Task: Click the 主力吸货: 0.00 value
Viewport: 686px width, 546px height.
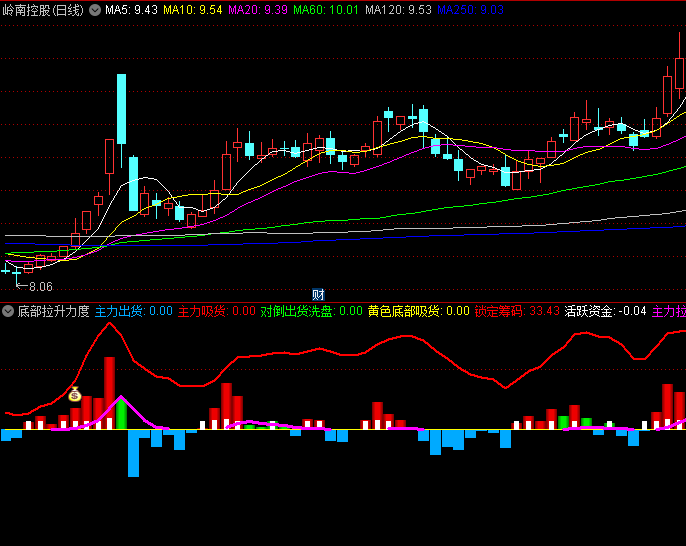Action: 217,312
